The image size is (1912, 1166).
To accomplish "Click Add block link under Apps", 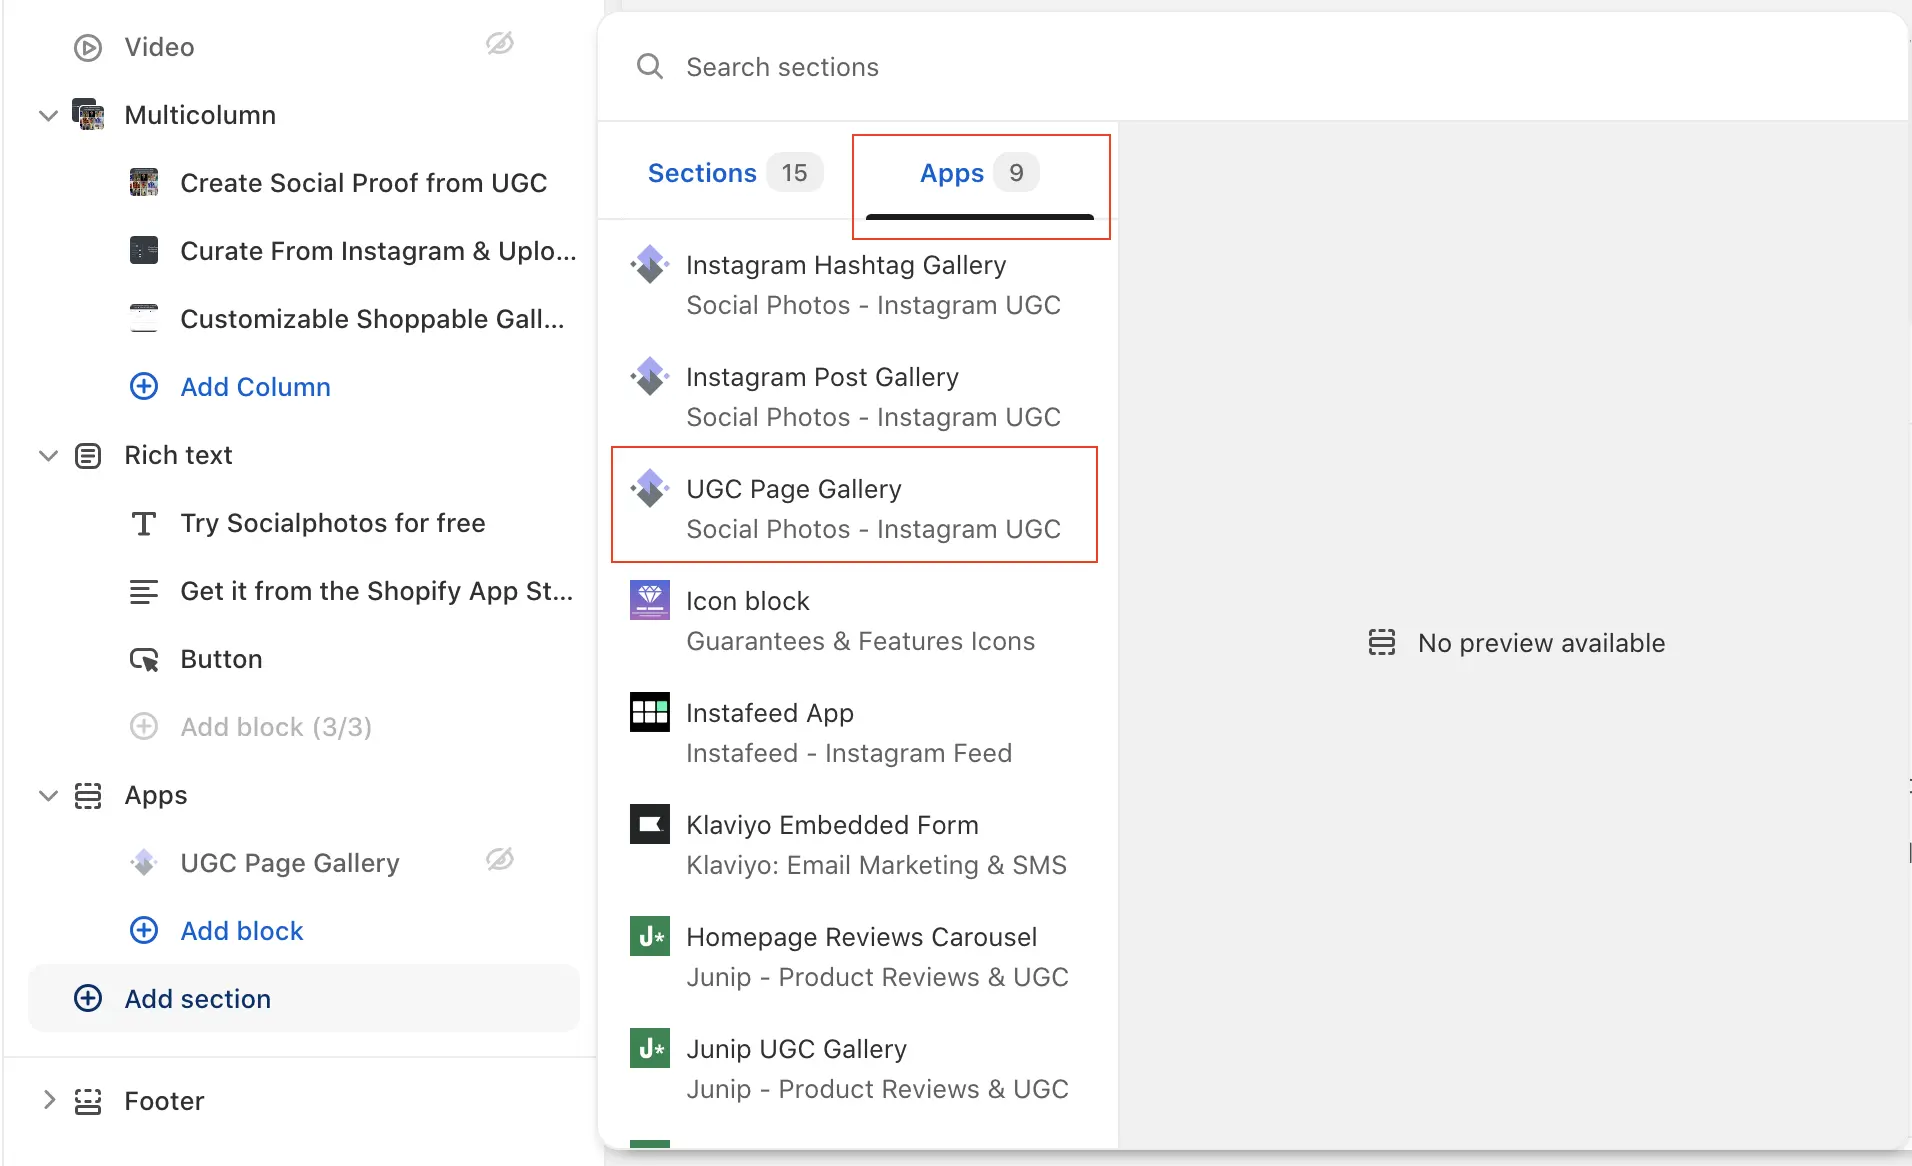I will (241, 931).
